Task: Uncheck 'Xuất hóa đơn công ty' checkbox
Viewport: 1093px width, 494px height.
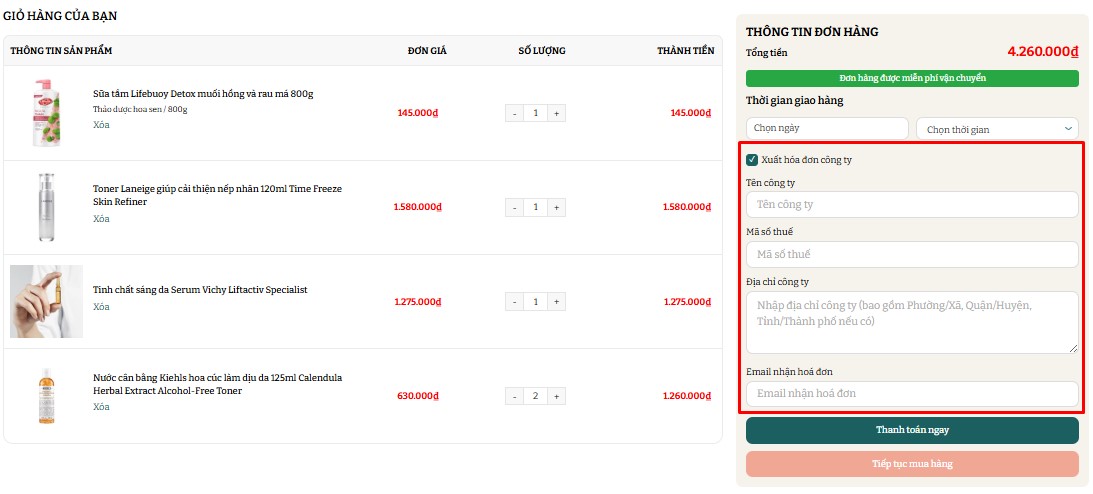Action: (752, 160)
